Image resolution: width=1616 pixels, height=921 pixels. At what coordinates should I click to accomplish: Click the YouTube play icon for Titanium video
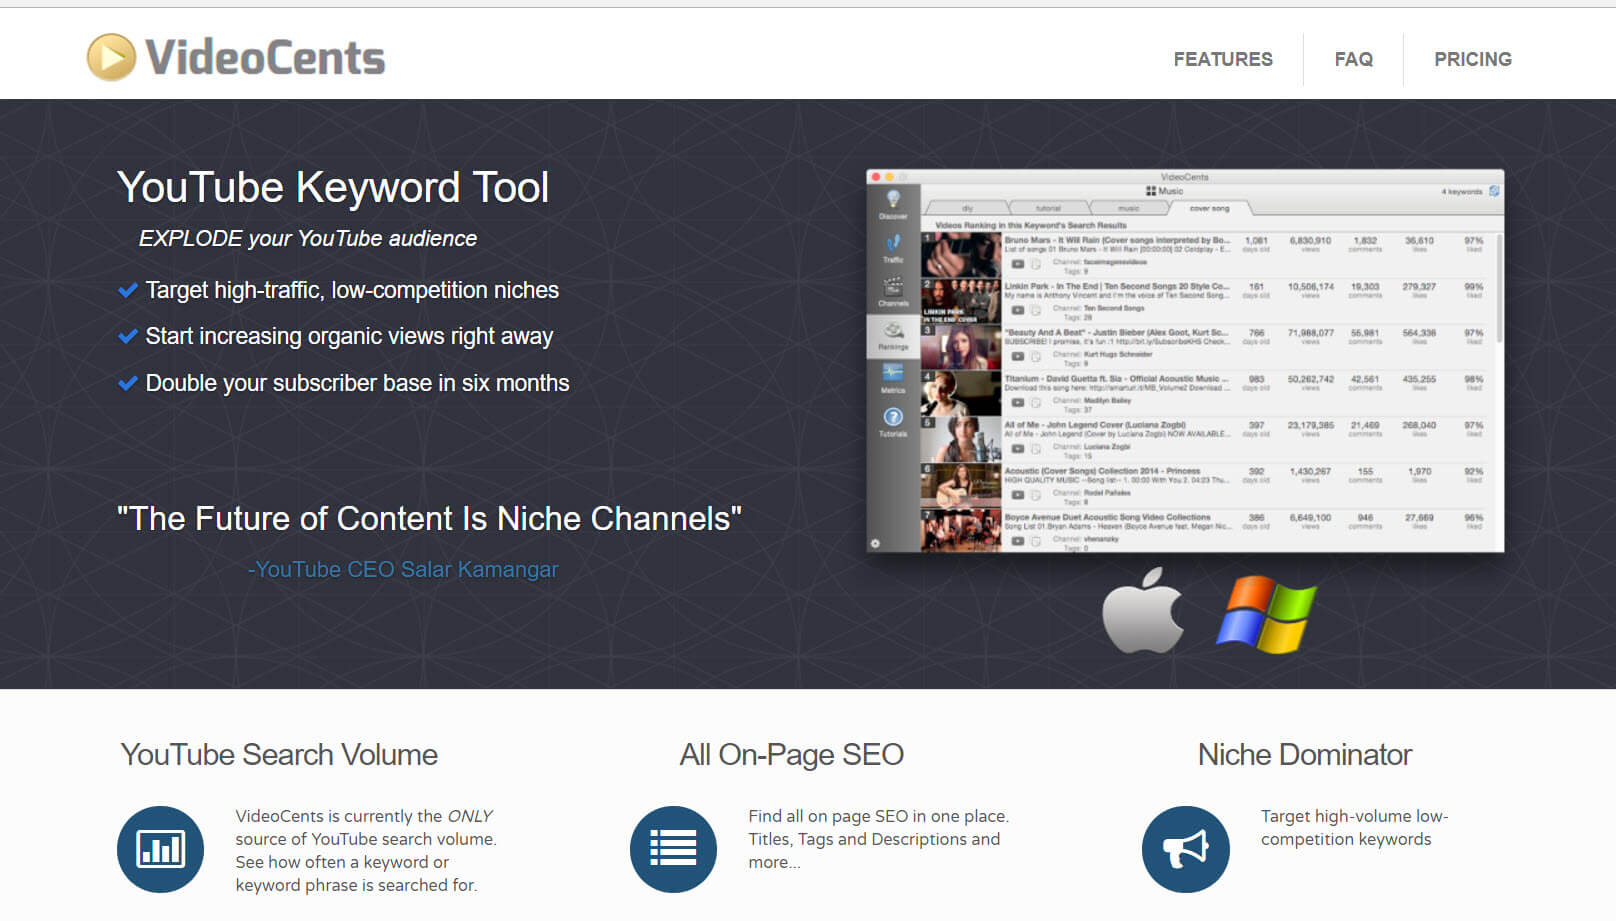[x=1017, y=402]
